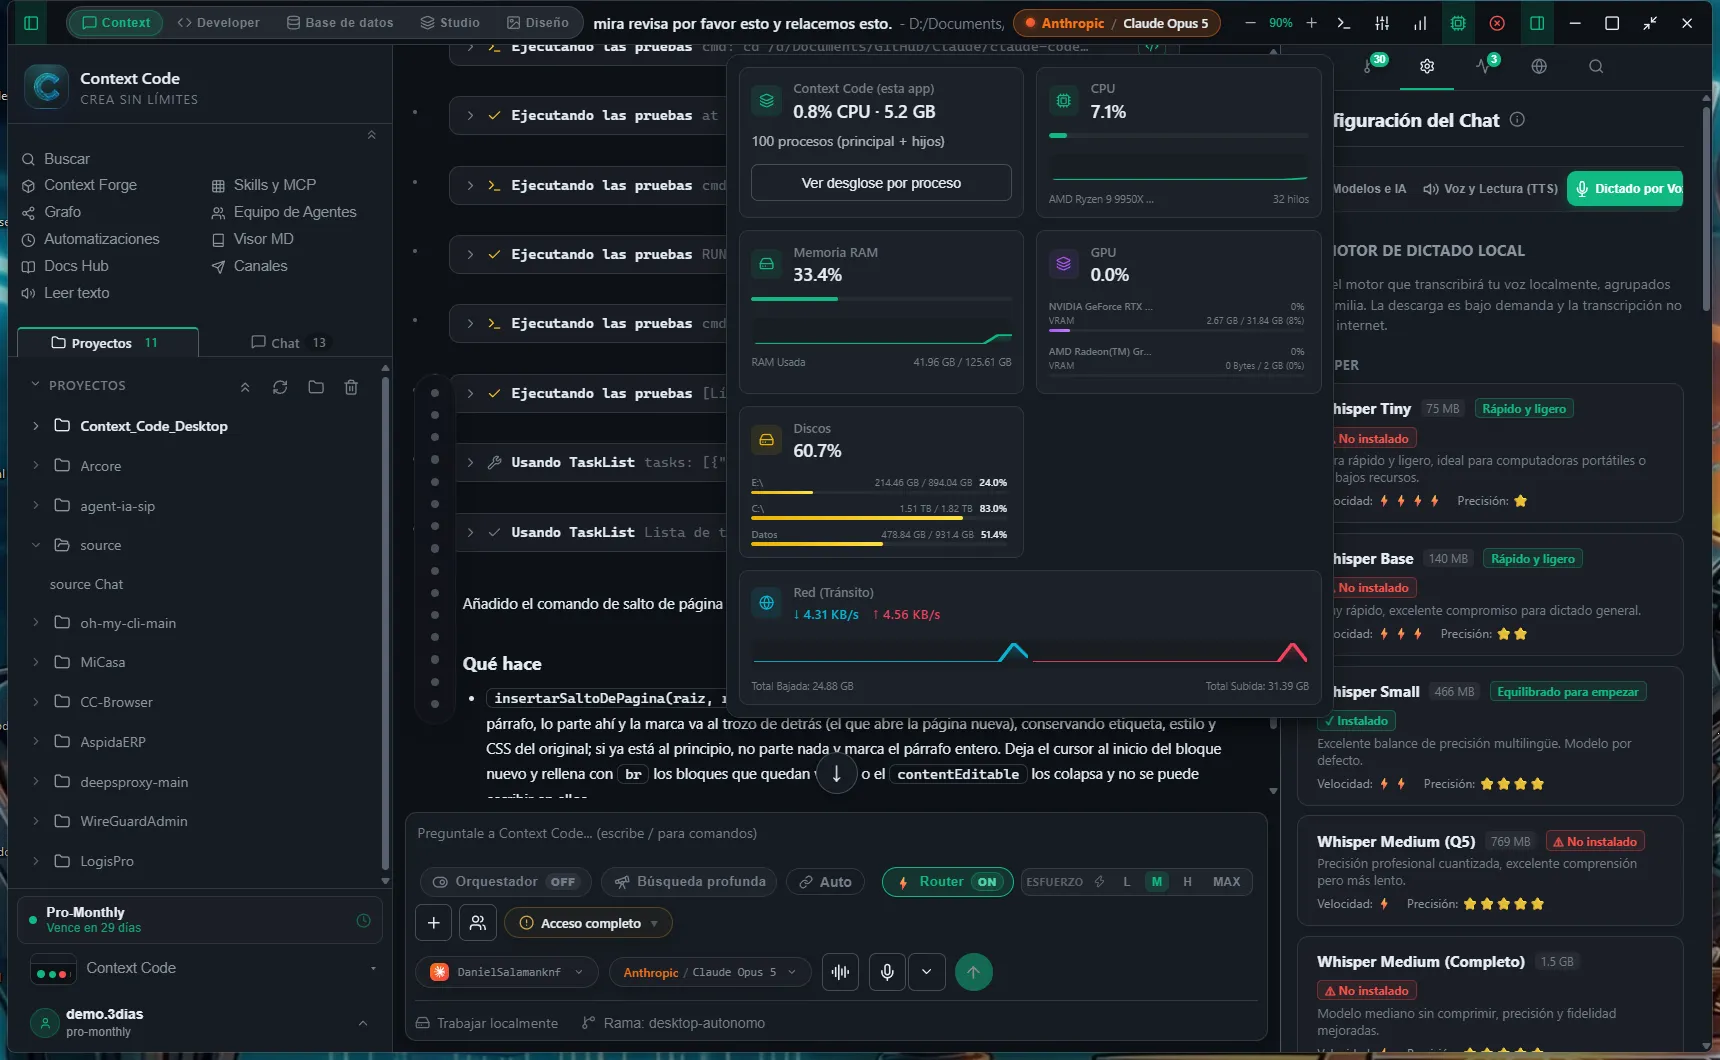The image size is (1720, 1060).
Task: Toggle Orquestador OFF switch
Action: (x=506, y=882)
